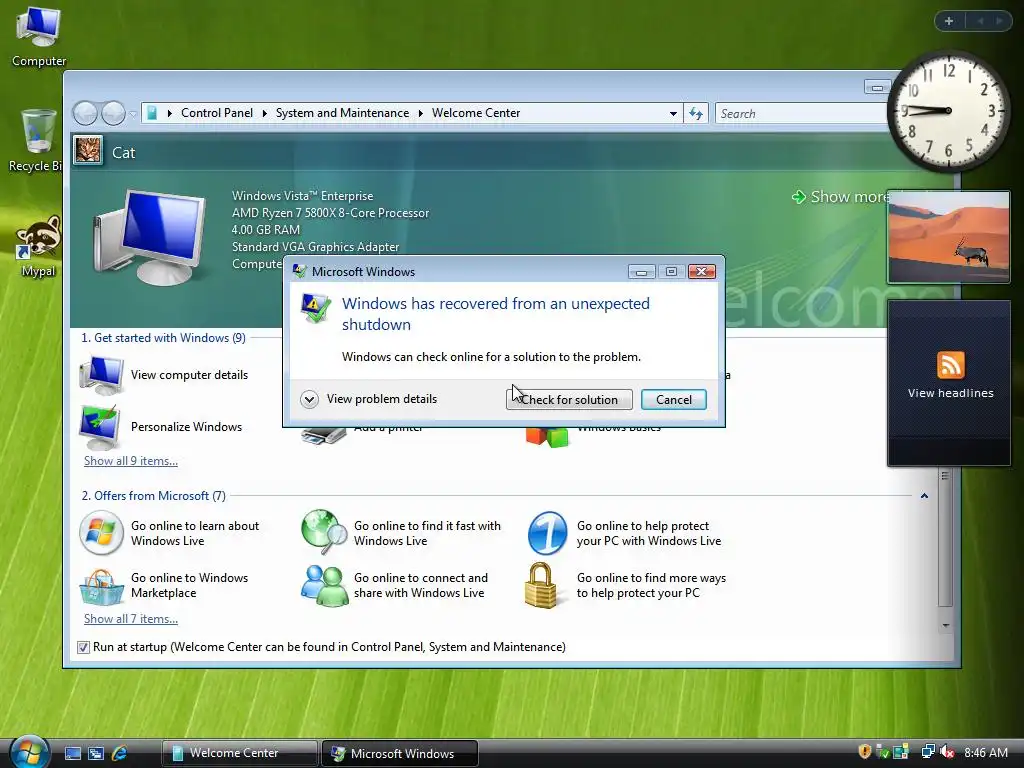Click Personalize Windows text
This screenshot has width=1024, height=768.
point(186,426)
